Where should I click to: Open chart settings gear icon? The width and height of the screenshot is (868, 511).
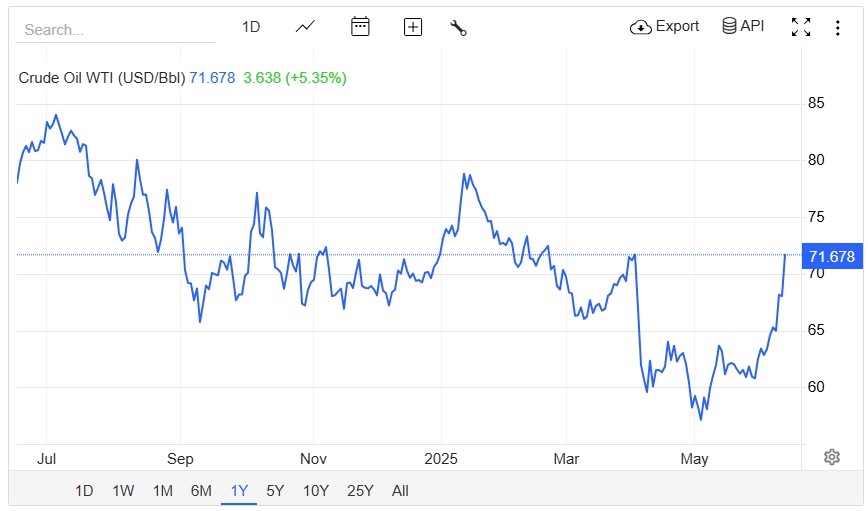[831, 457]
